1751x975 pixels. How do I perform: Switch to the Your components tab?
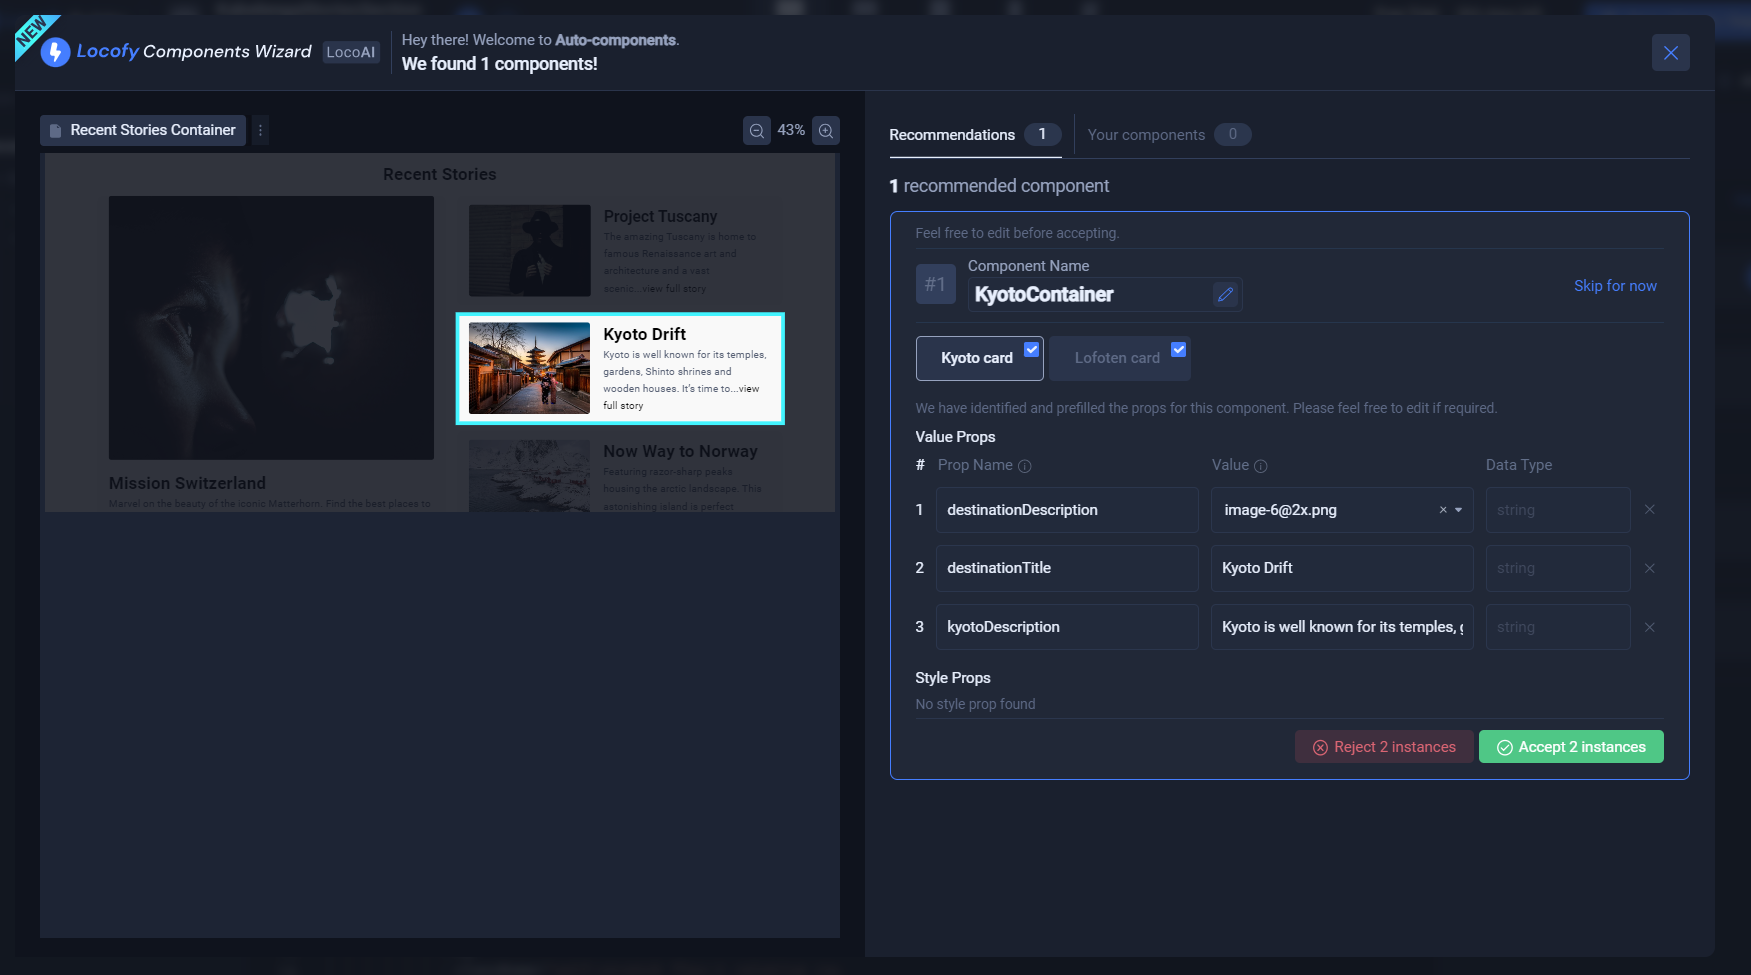point(1145,134)
